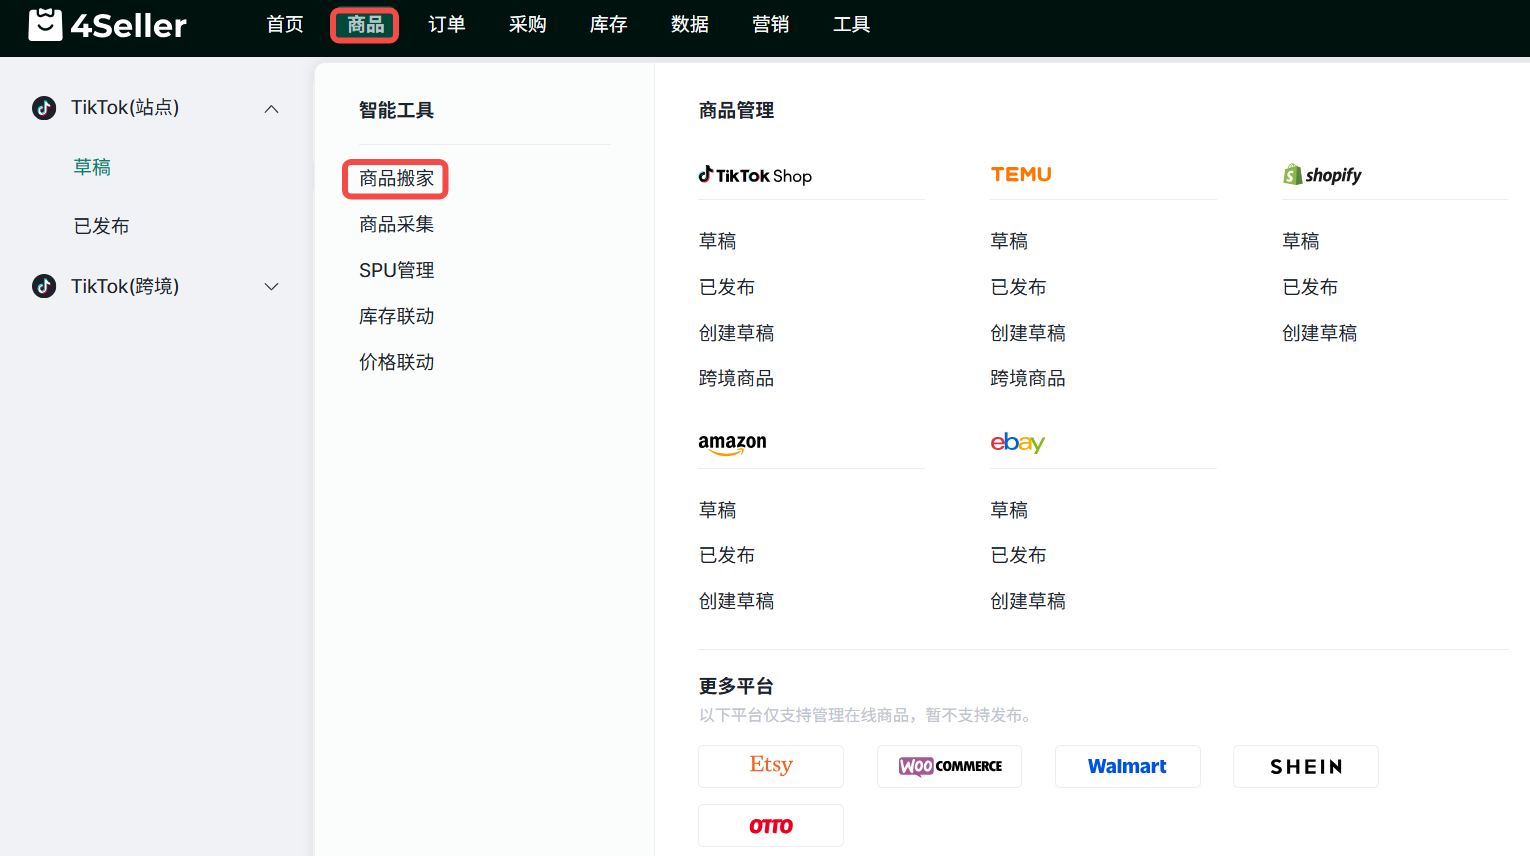
Task: Go to the 订单 menu
Action: pos(446,25)
